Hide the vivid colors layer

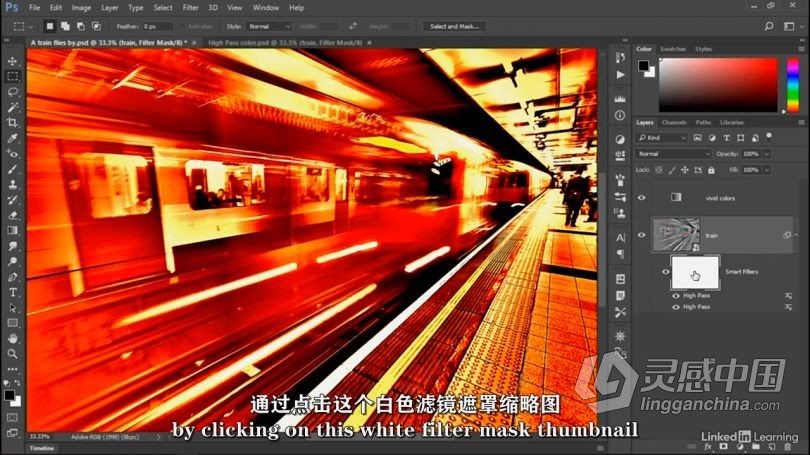(x=642, y=198)
